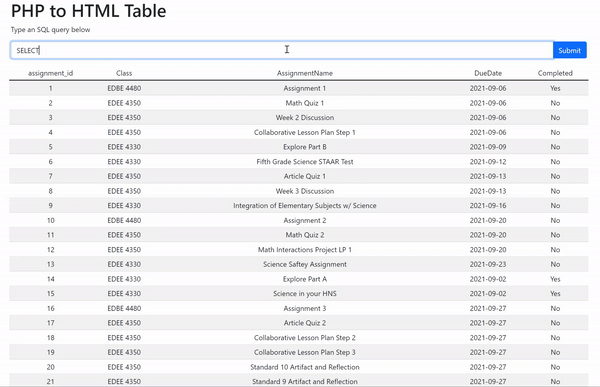
Task: Select the 'Week 3 Discussion' cell
Action: pos(305,191)
